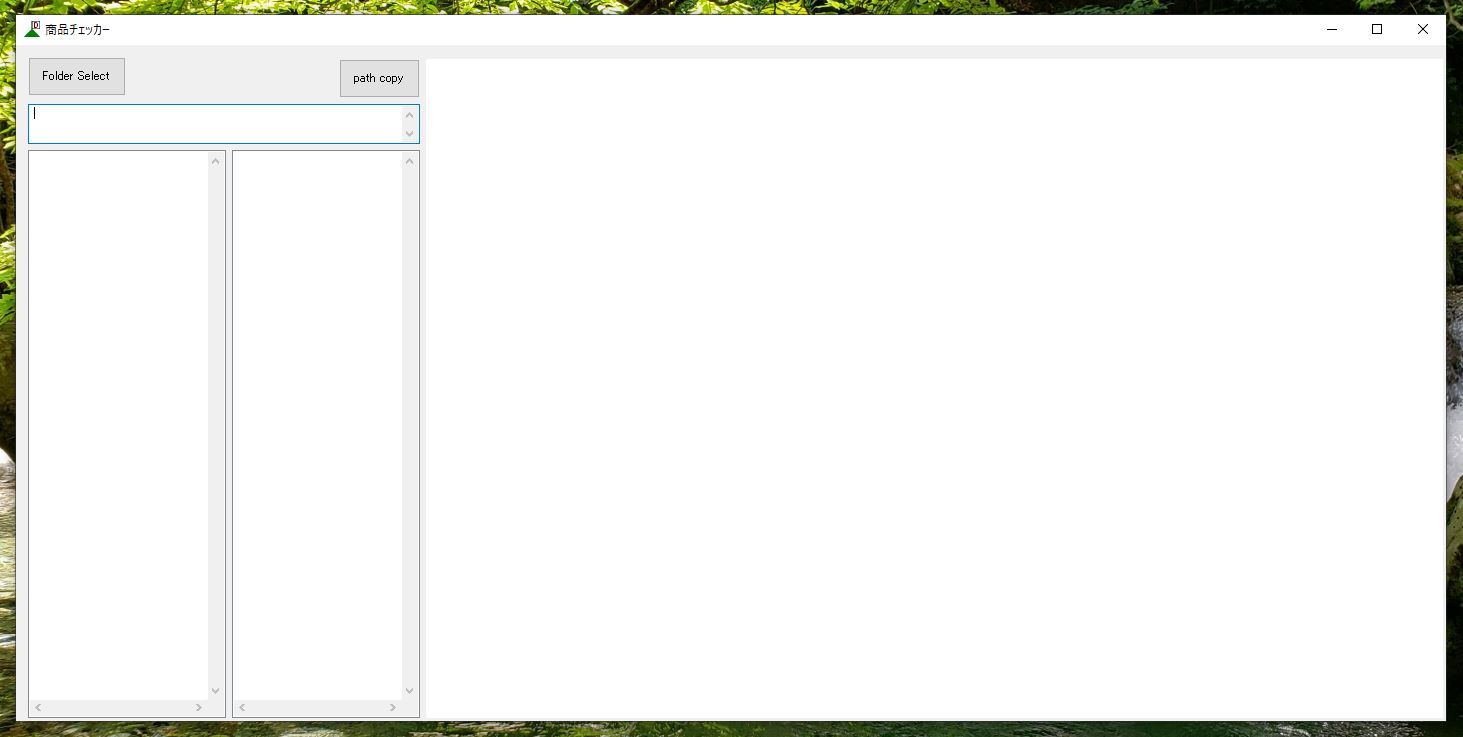Click the path copy button
Image resolution: width=1463 pixels, height=737 pixels.
coord(379,78)
